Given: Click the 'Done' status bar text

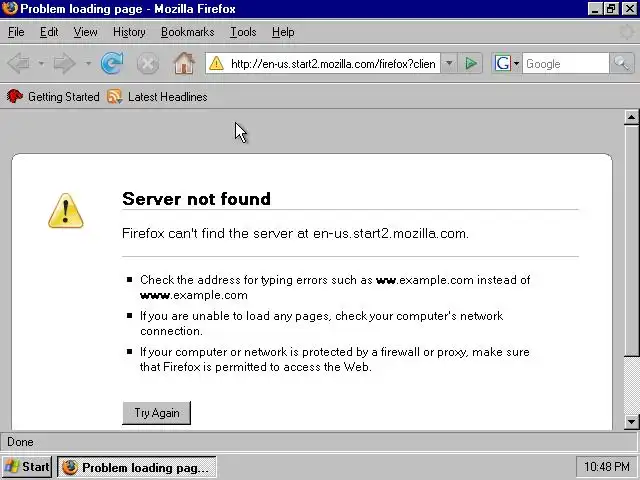Looking at the screenshot, I should tap(20, 442).
